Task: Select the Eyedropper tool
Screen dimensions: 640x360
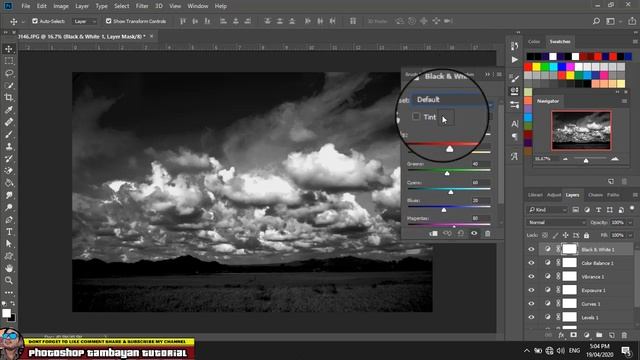Action: [x=9, y=110]
